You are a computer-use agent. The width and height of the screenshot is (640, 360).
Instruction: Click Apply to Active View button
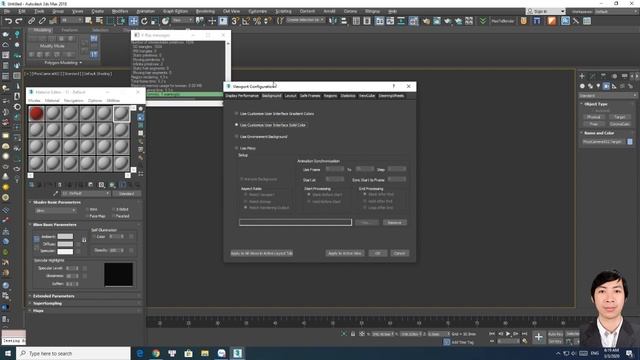point(345,253)
